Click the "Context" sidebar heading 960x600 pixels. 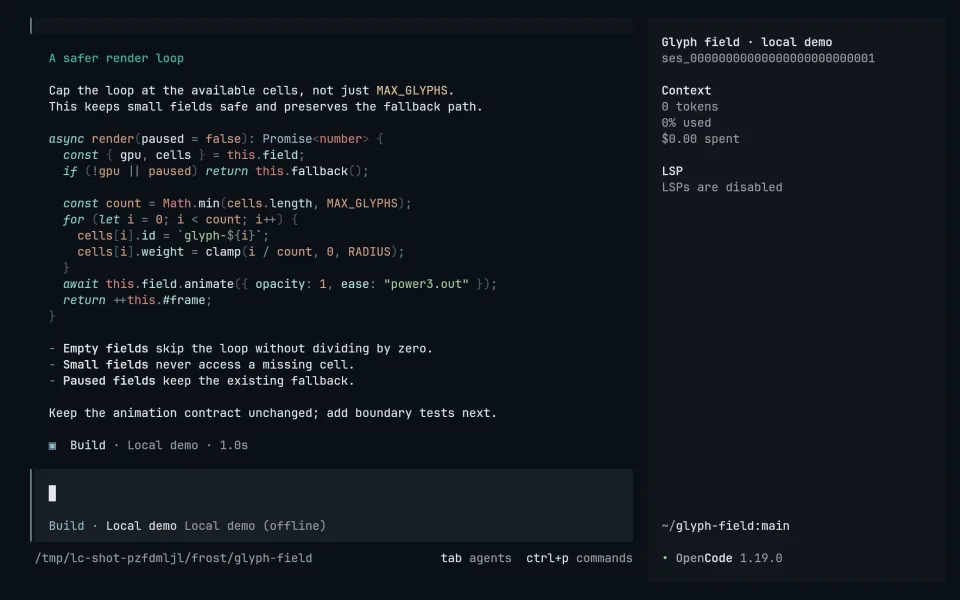[686, 90]
